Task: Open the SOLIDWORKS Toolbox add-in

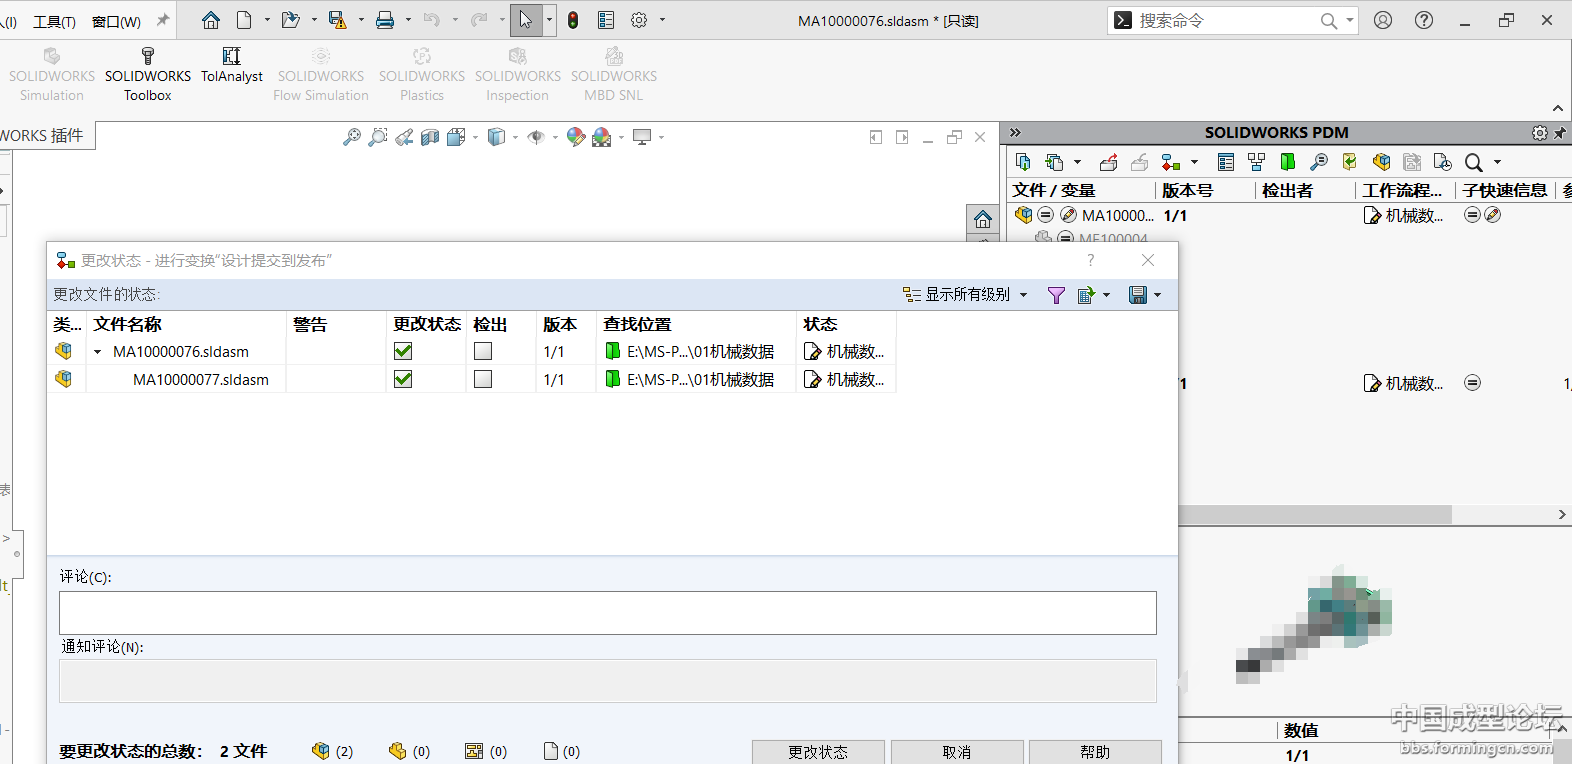Action: [148, 74]
